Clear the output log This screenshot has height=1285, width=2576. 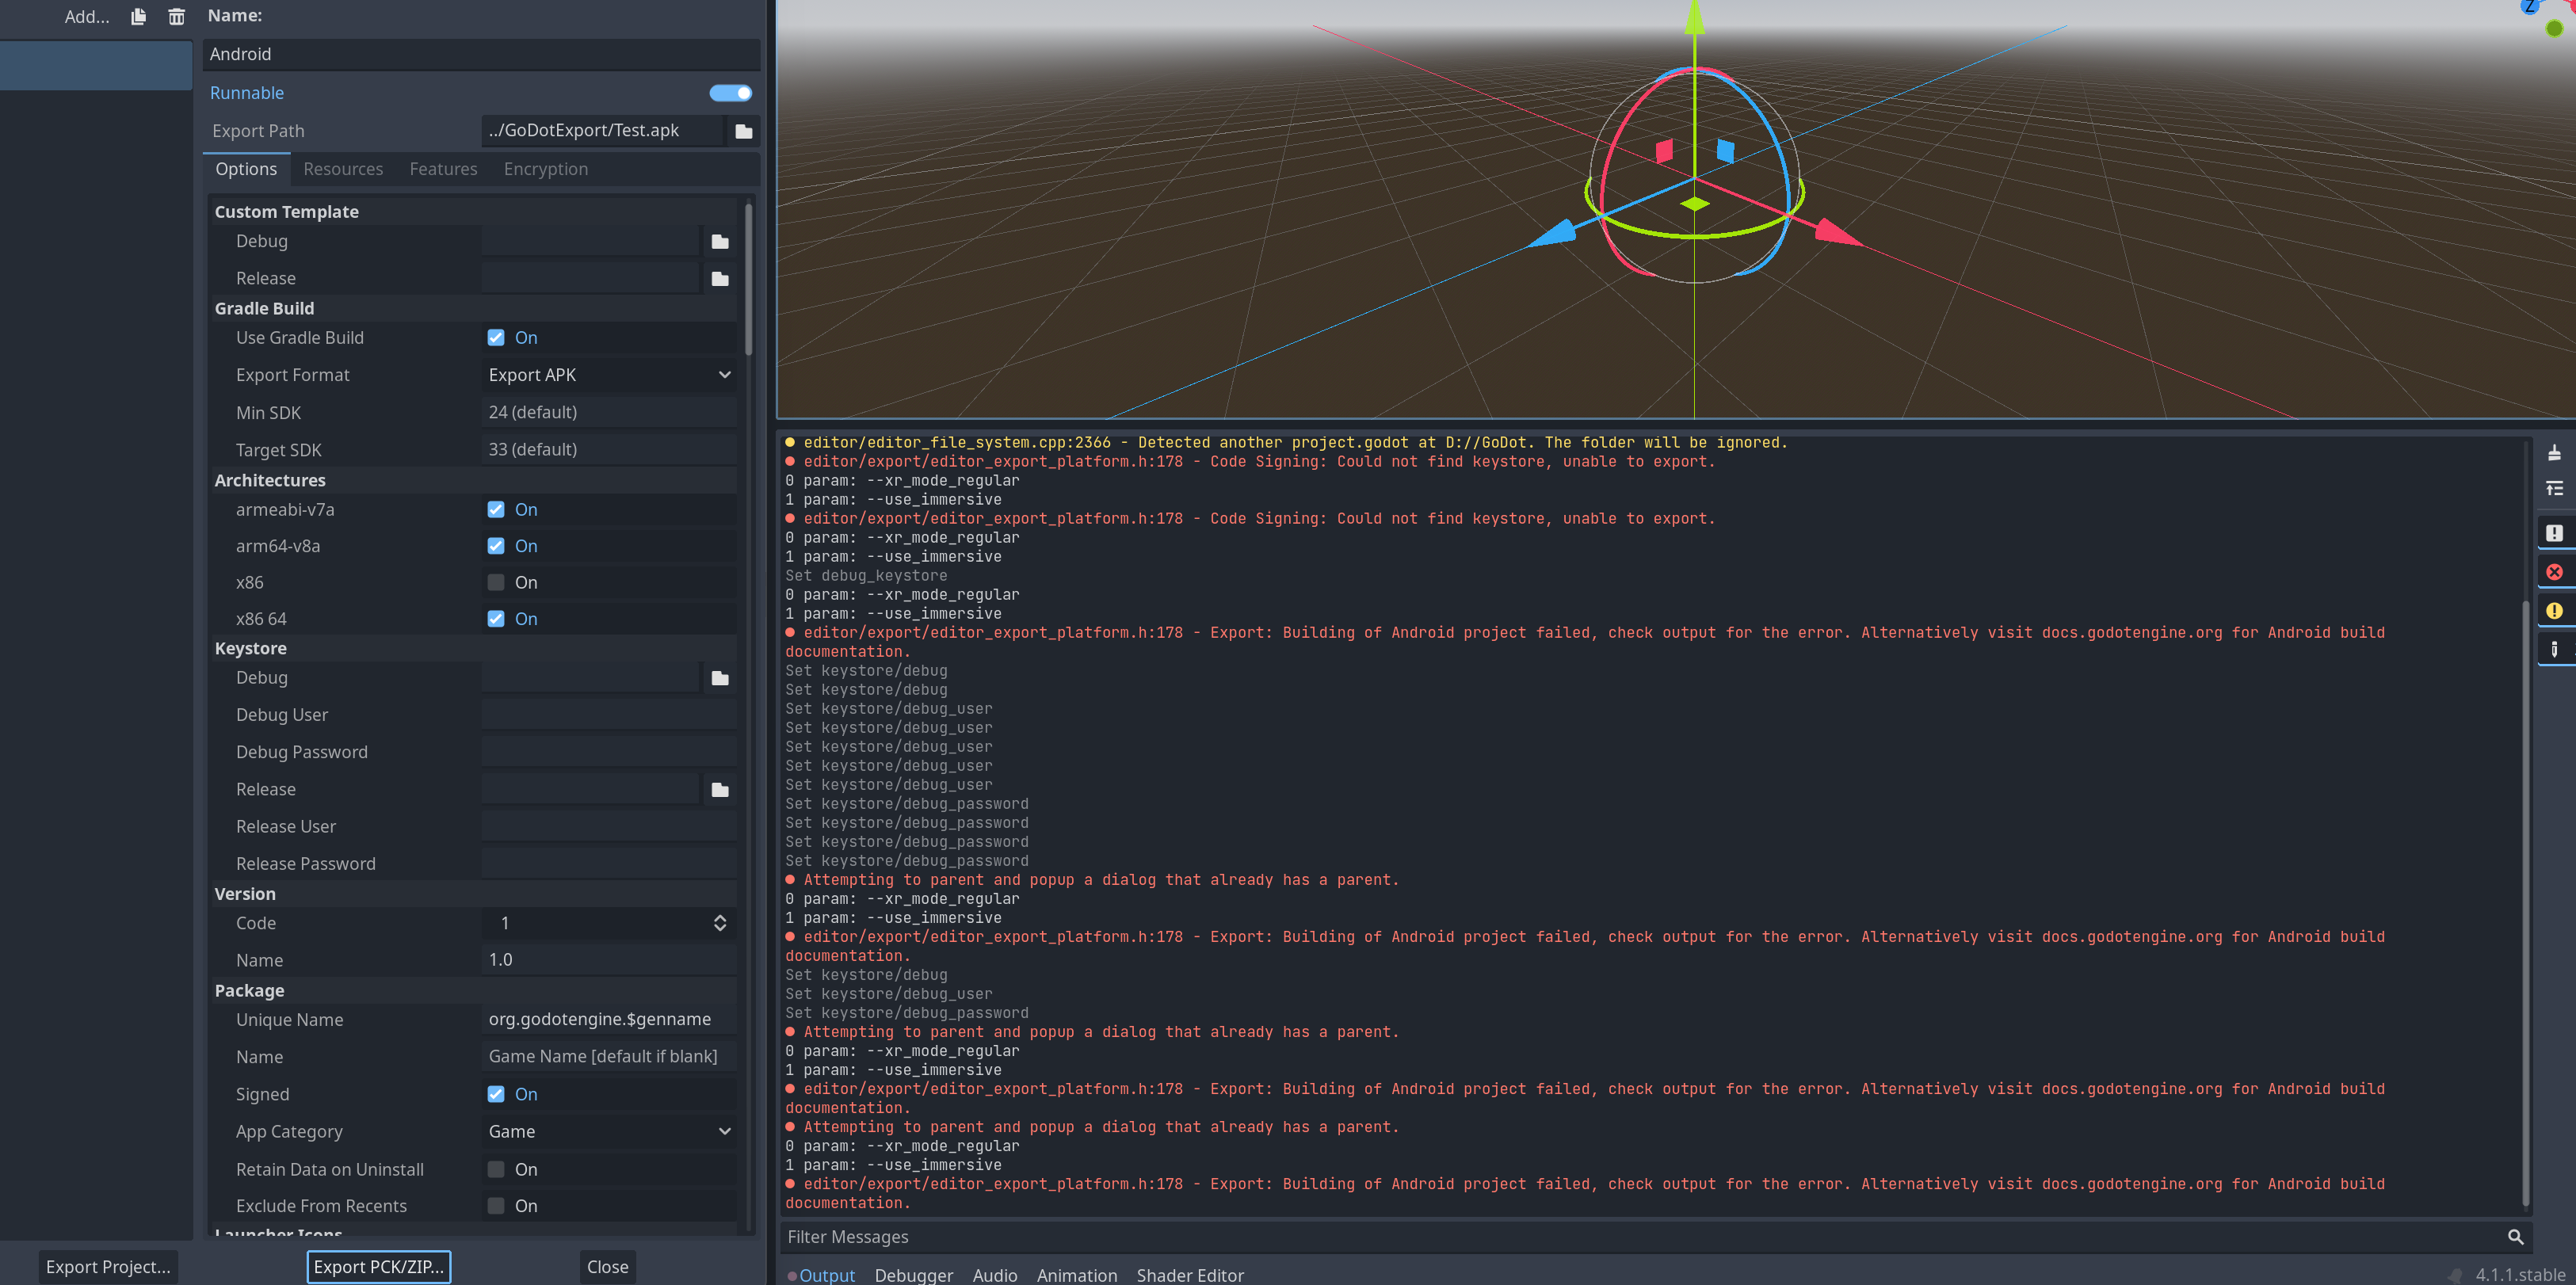pos(2556,452)
